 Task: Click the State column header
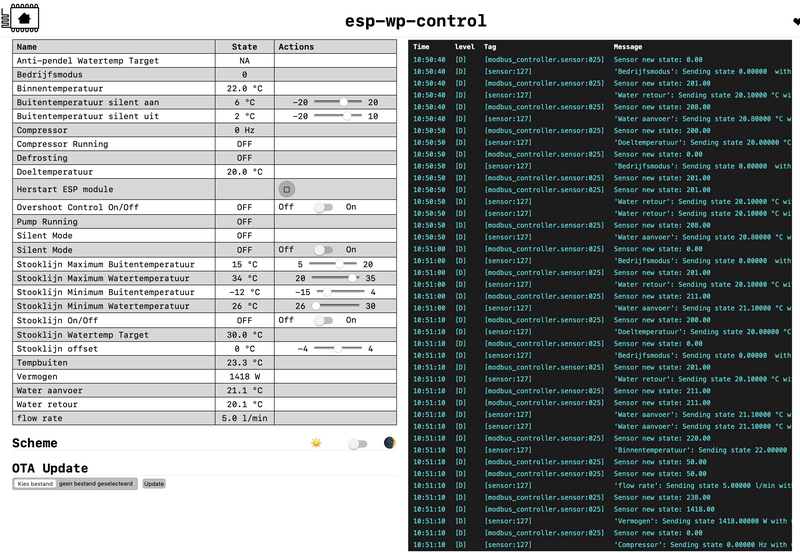point(244,46)
